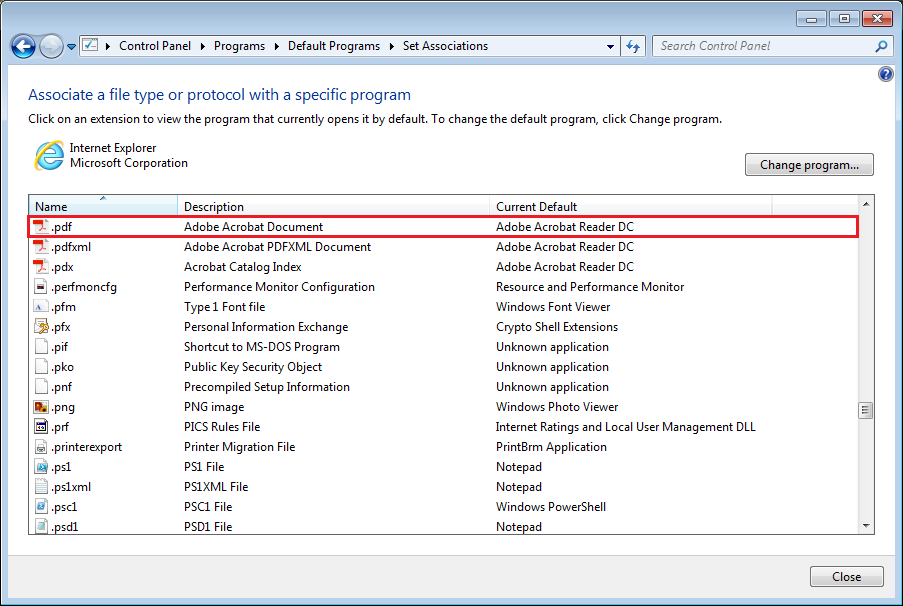903x606 pixels.
Task: Select the Type 1 Font file description
Action: pyautogui.click(x=225, y=307)
